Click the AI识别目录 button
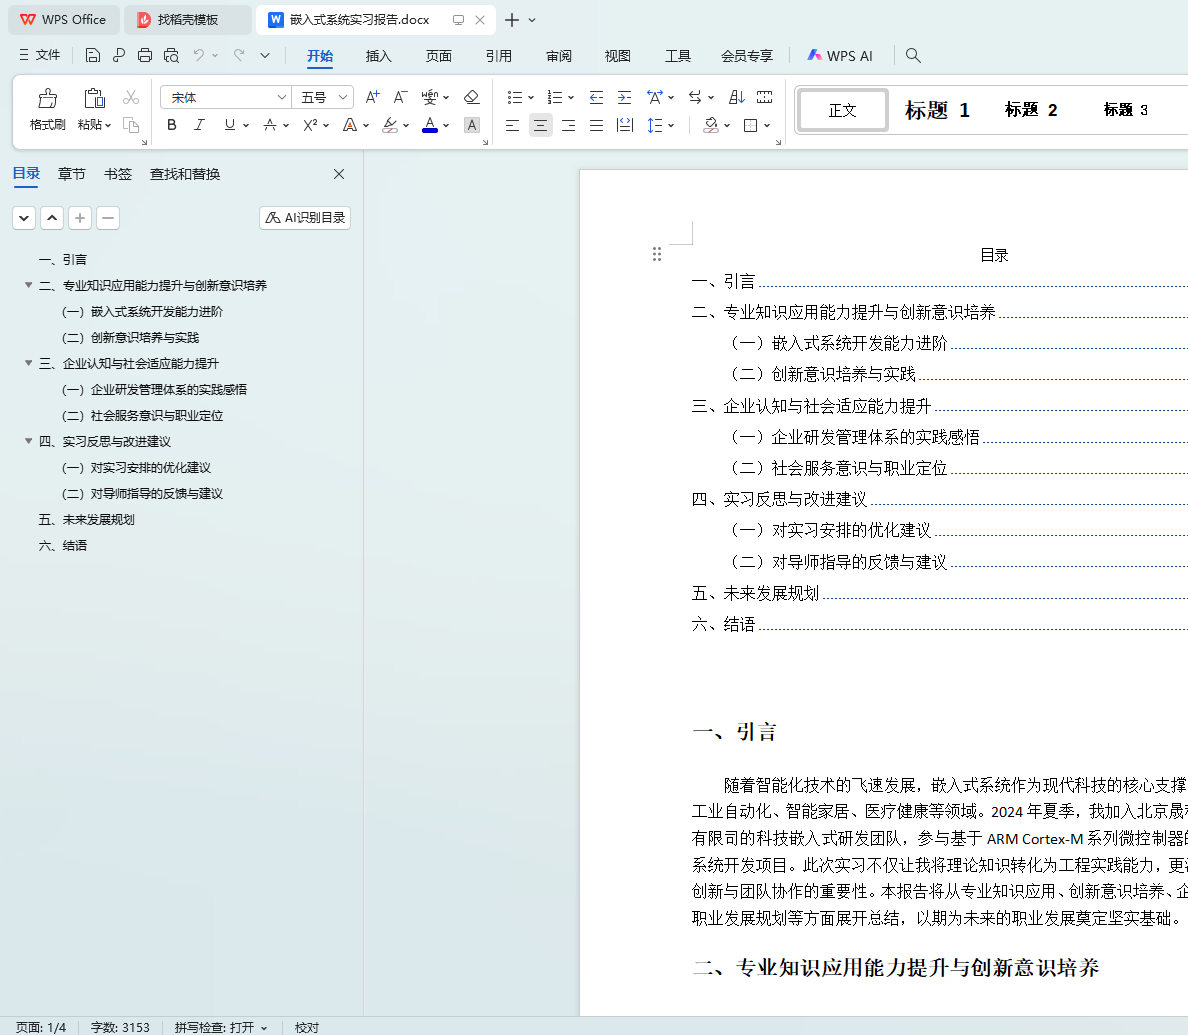Screen dimensions: 1188x1035 305,218
